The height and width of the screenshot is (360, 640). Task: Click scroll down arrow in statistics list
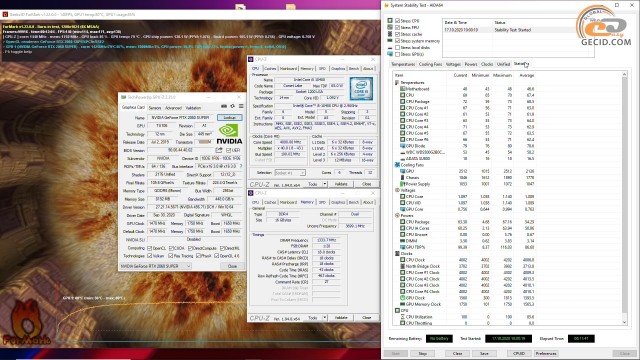pyautogui.click(x=624, y=322)
